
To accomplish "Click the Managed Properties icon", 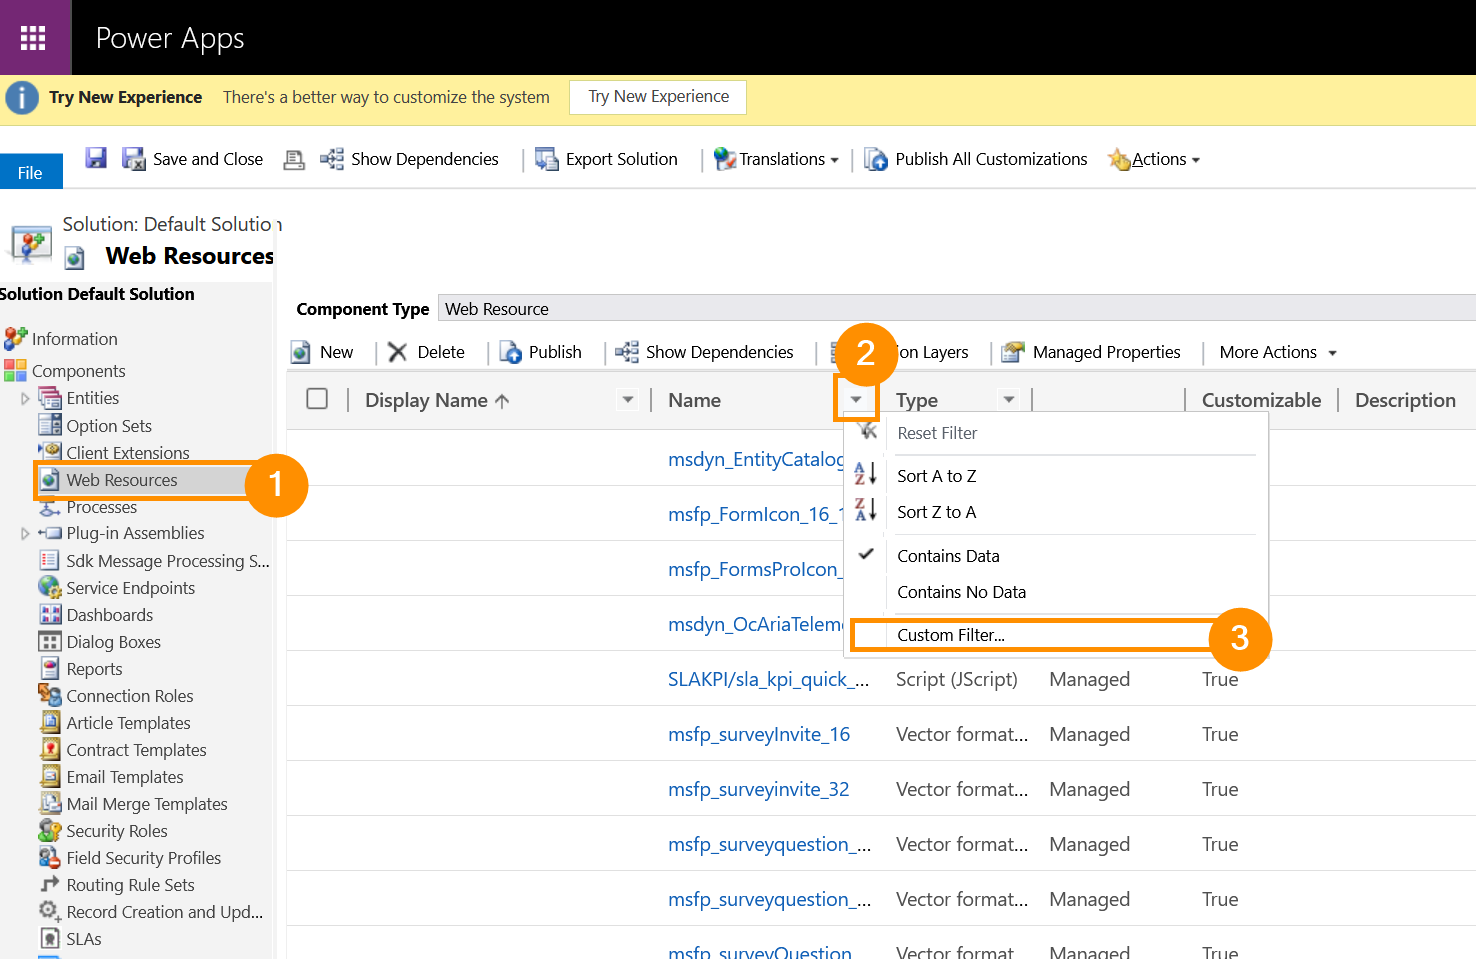I will point(1013,352).
